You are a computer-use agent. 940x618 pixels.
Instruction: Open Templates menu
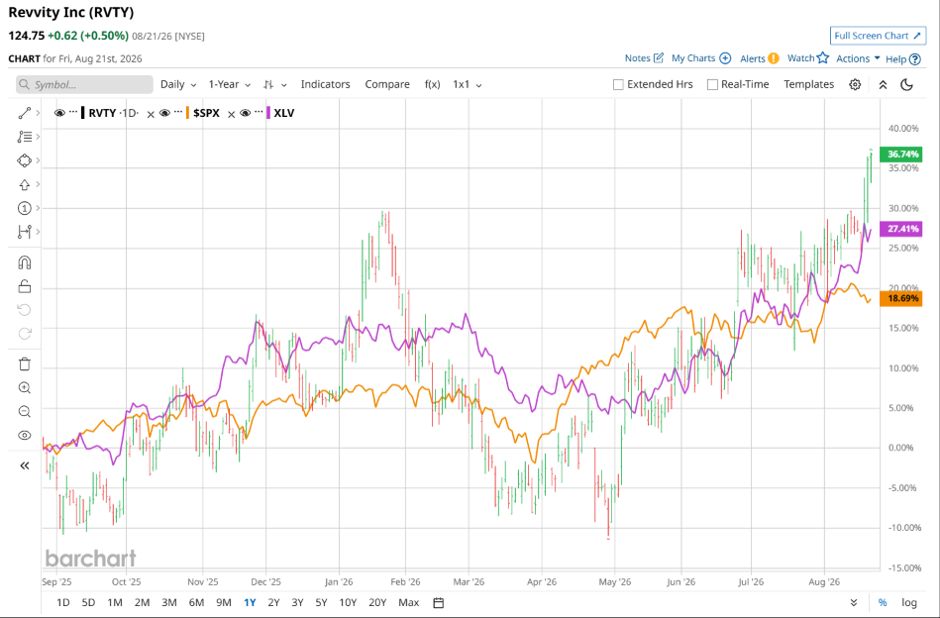tap(809, 85)
